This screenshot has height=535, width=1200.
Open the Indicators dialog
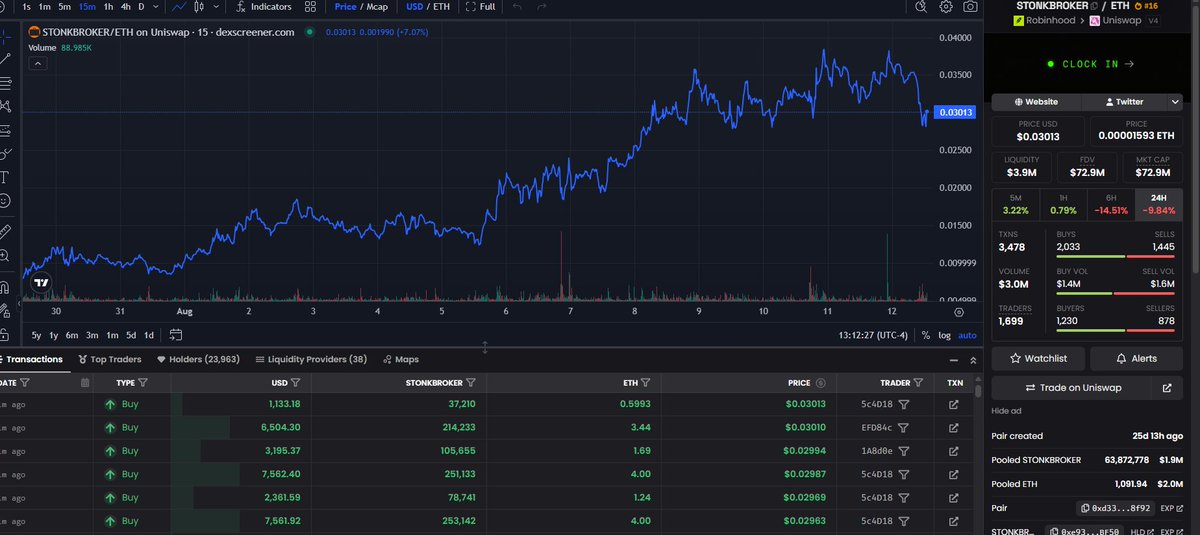pyautogui.click(x=264, y=7)
